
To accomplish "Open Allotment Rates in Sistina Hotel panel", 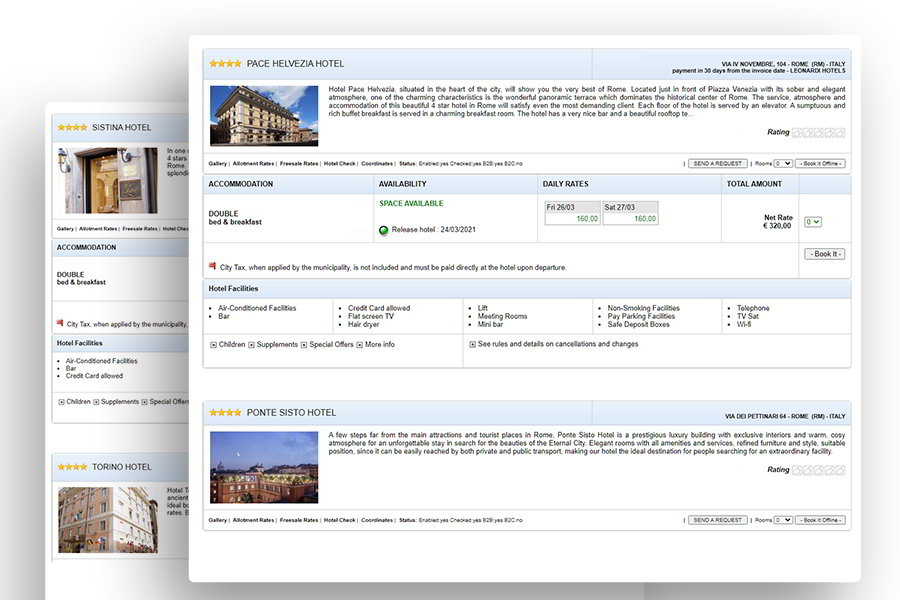I will click(98, 229).
